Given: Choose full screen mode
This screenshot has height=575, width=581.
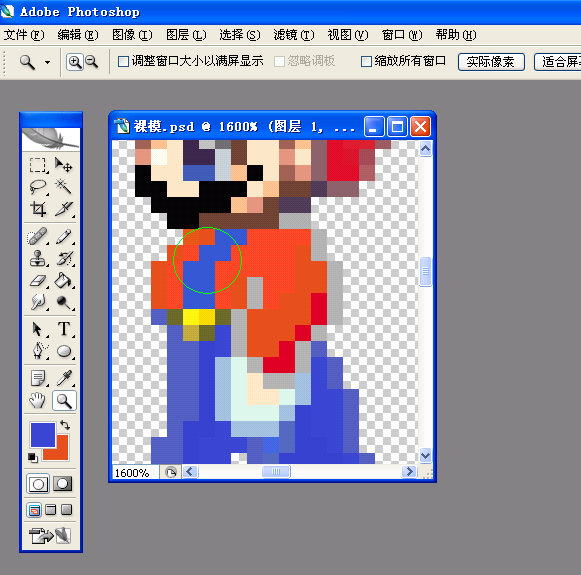Looking at the screenshot, I should [x=67, y=510].
